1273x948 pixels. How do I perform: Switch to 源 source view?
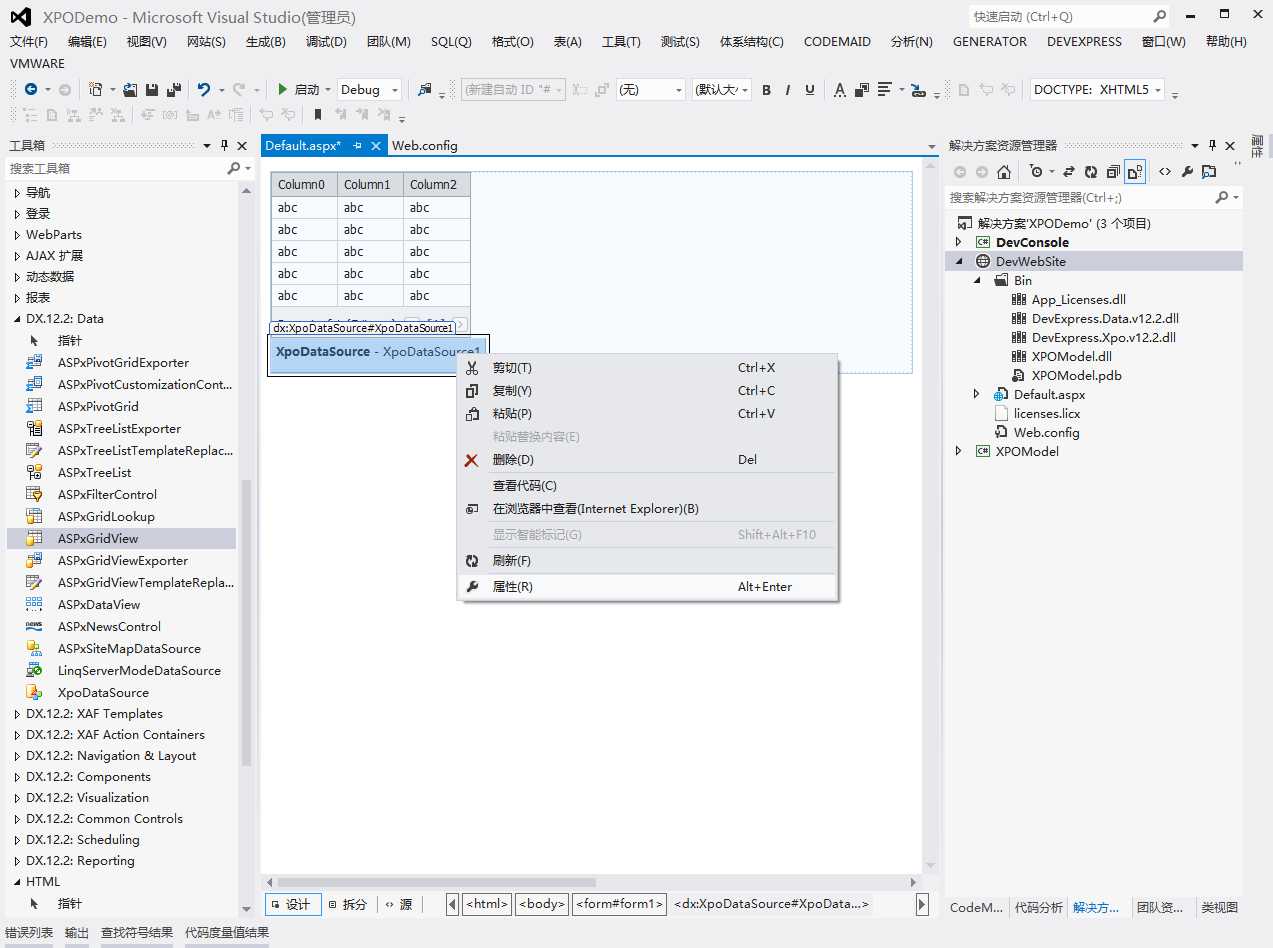pyautogui.click(x=398, y=904)
